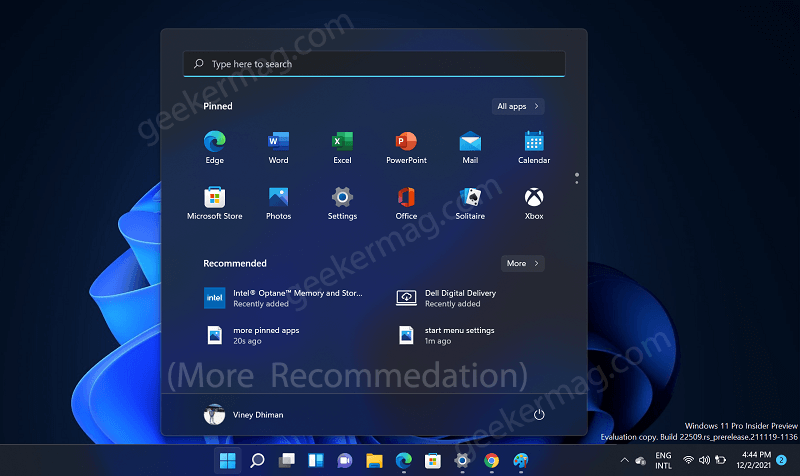Open the Calendar pinned app
This screenshot has height=476, width=800.
[x=534, y=147]
